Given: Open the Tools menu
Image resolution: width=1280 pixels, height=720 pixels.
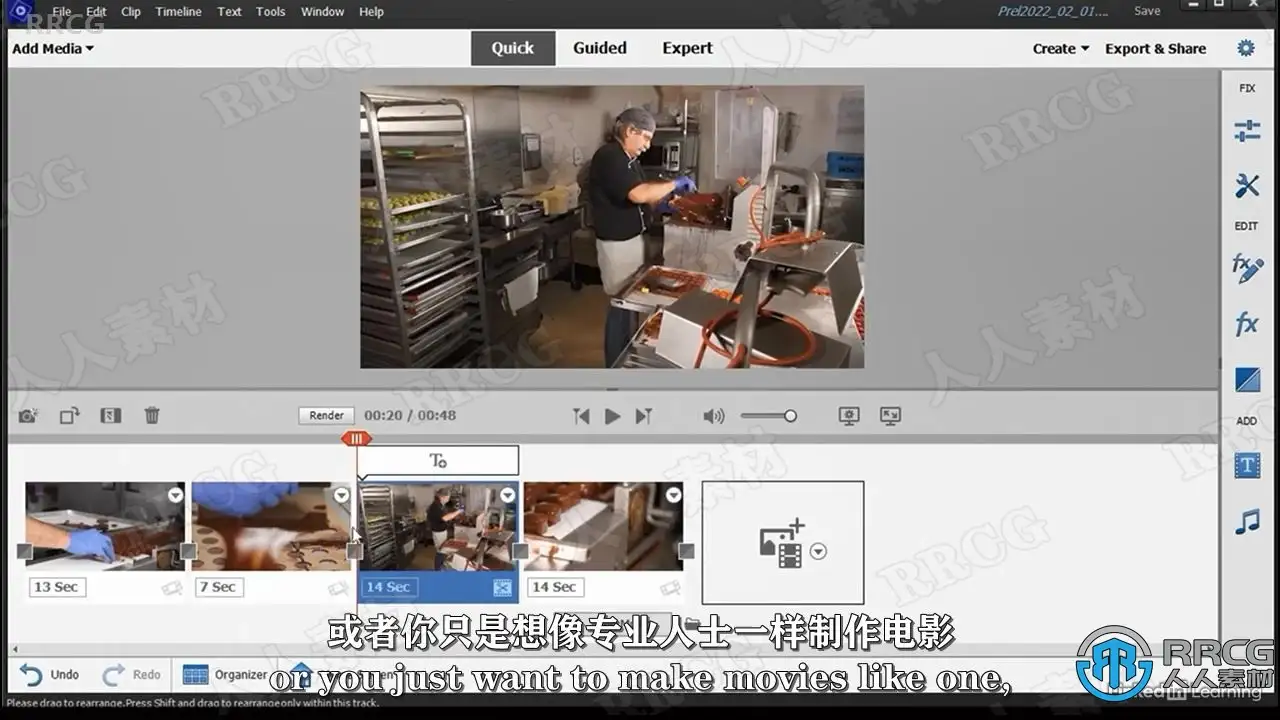Looking at the screenshot, I should pos(270,12).
